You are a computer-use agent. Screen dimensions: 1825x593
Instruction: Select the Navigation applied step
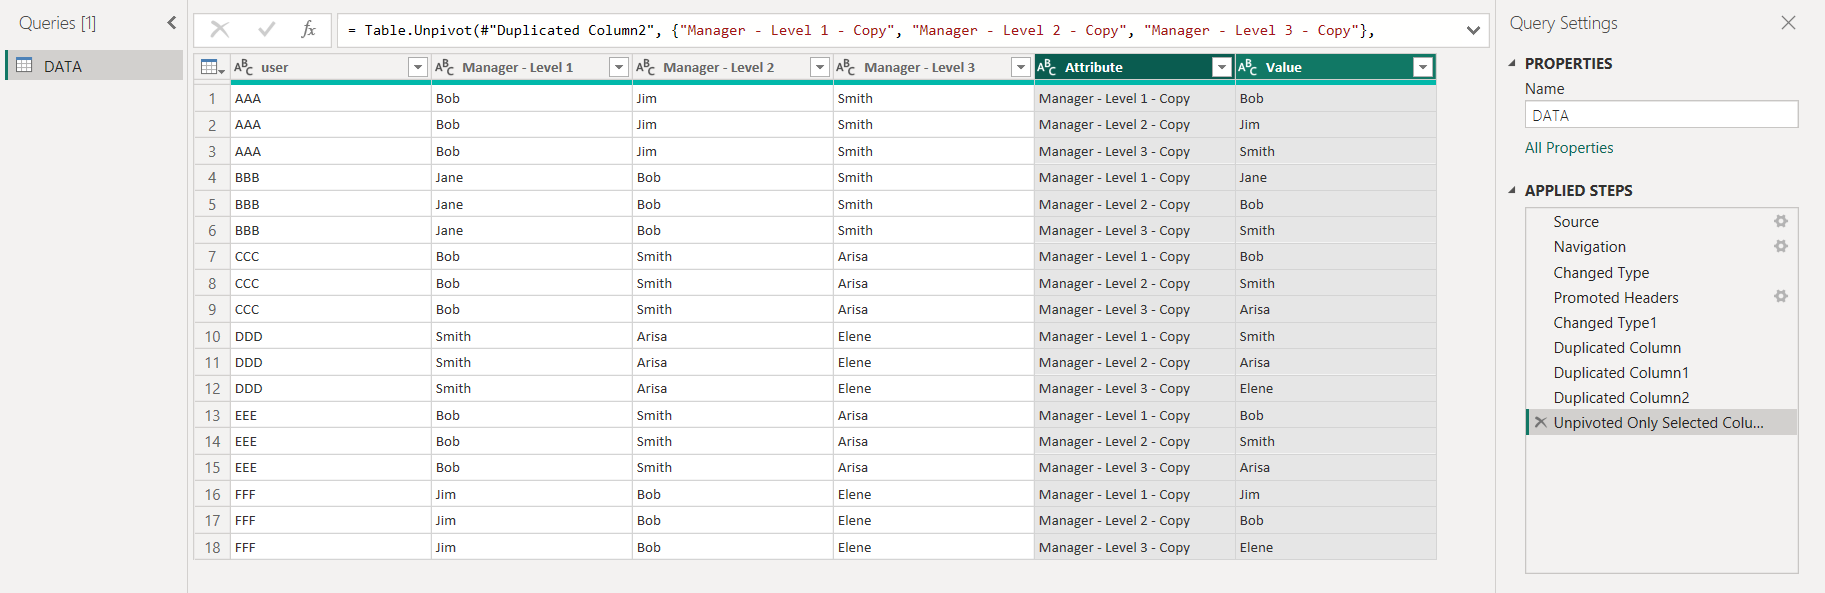pos(1661,247)
